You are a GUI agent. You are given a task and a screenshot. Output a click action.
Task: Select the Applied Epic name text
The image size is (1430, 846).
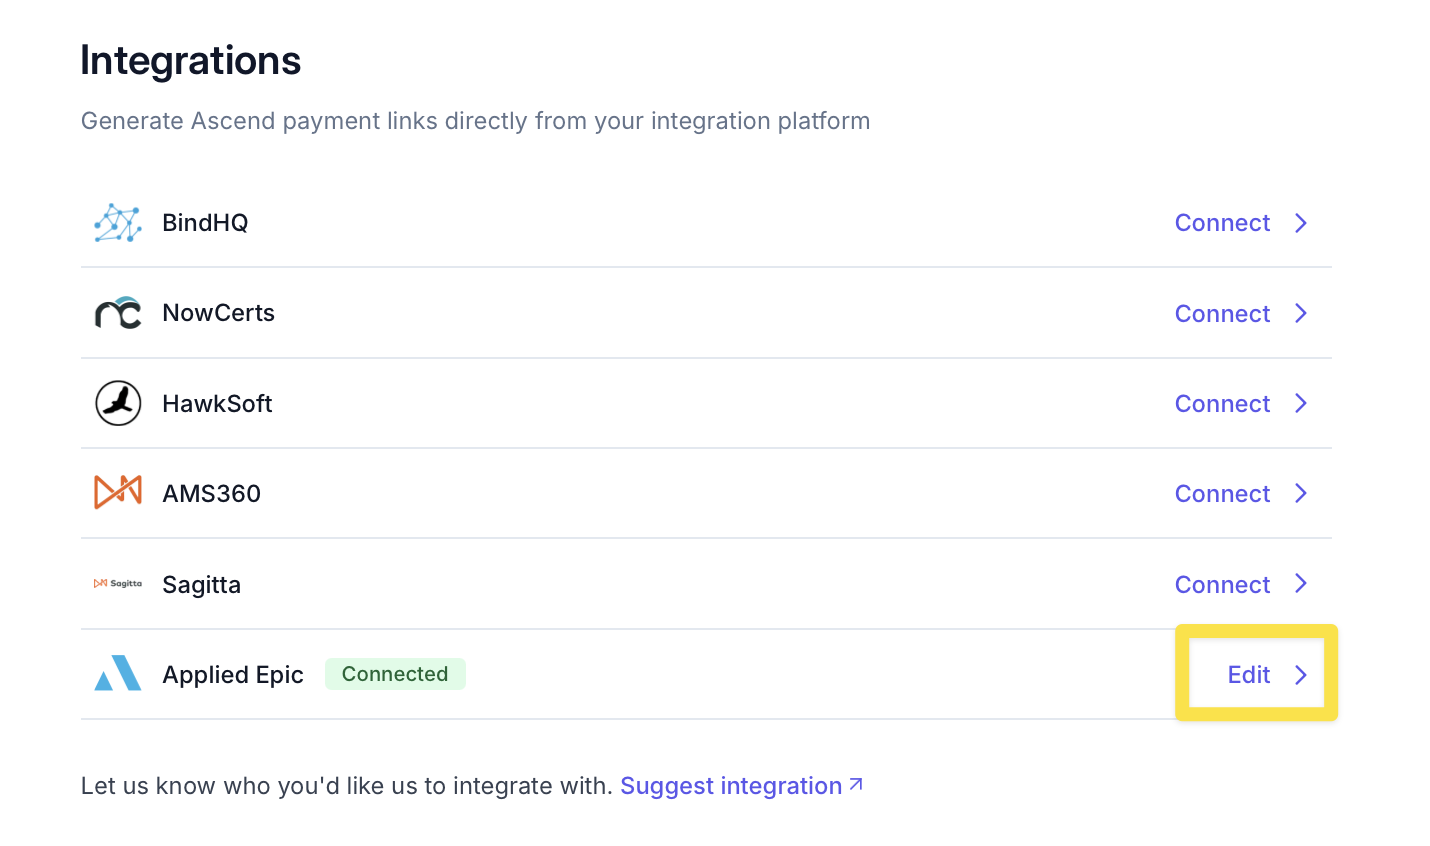point(233,675)
